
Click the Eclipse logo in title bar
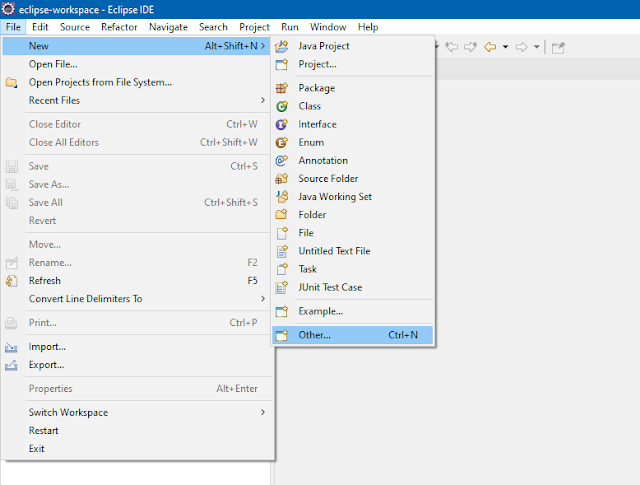(8, 9)
